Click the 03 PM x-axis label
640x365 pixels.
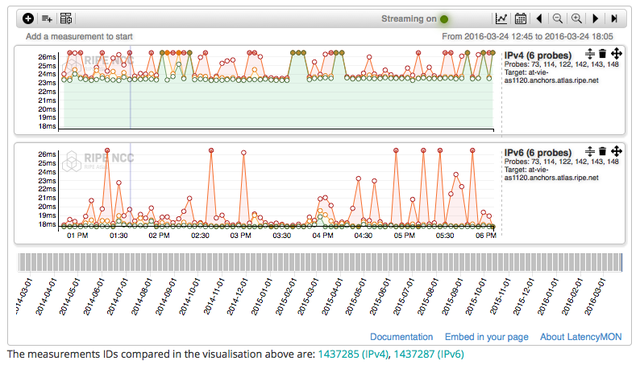point(240,236)
